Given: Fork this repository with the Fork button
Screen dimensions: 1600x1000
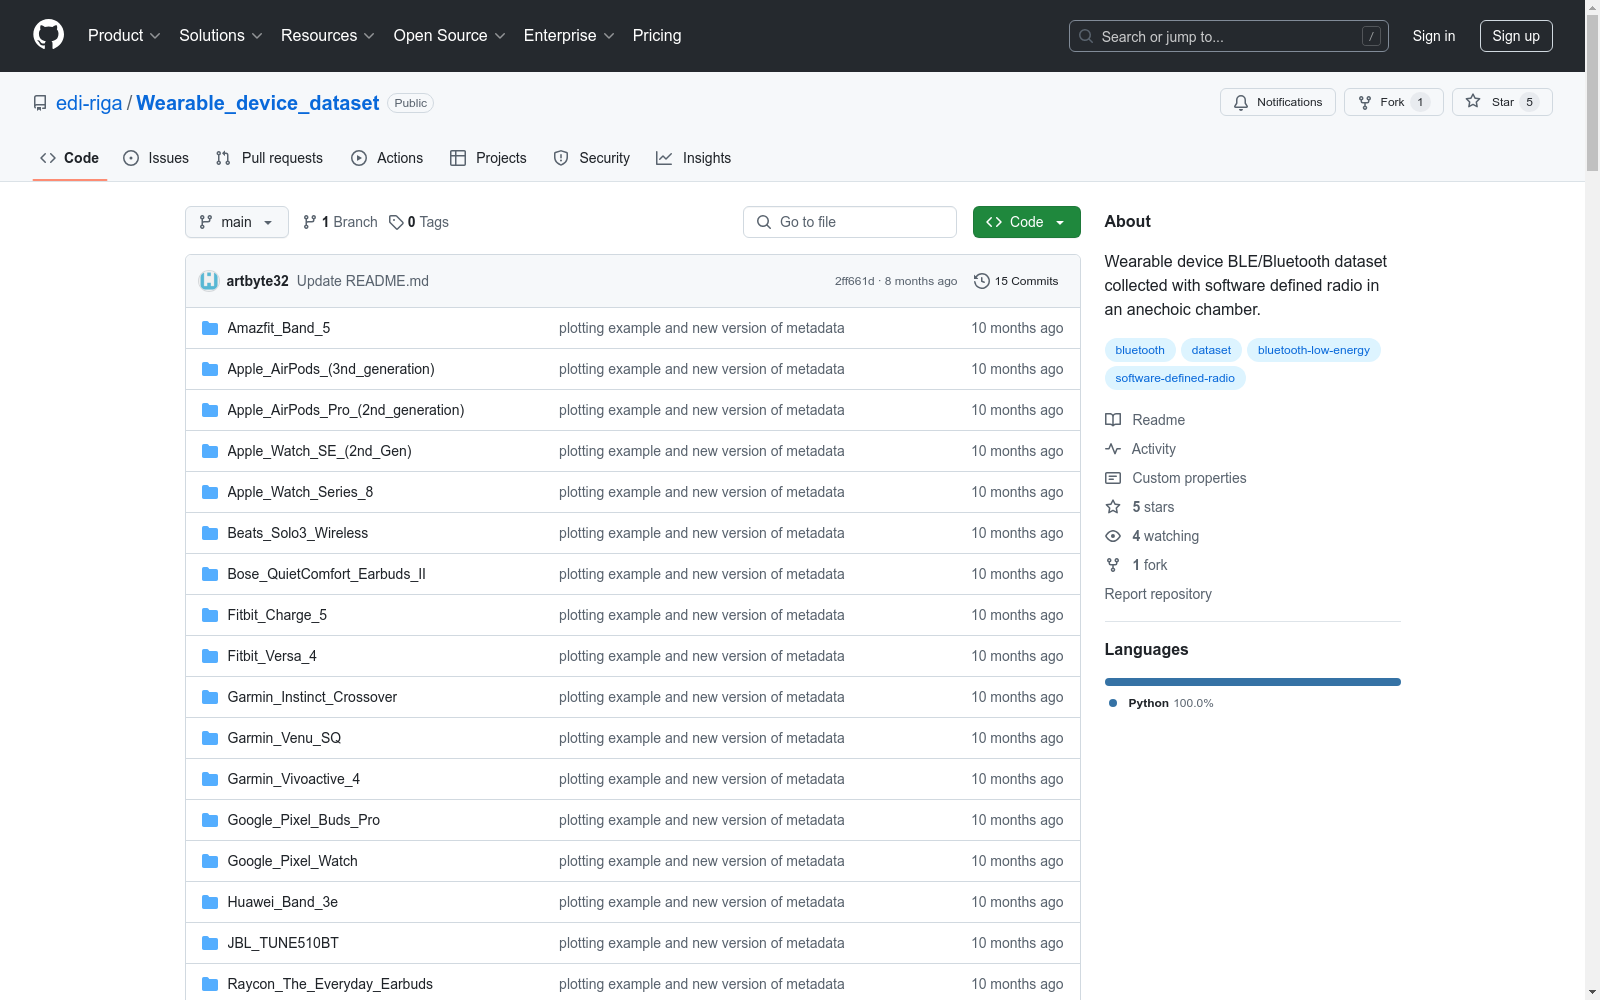Looking at the screenshot, I should 1393,102.
